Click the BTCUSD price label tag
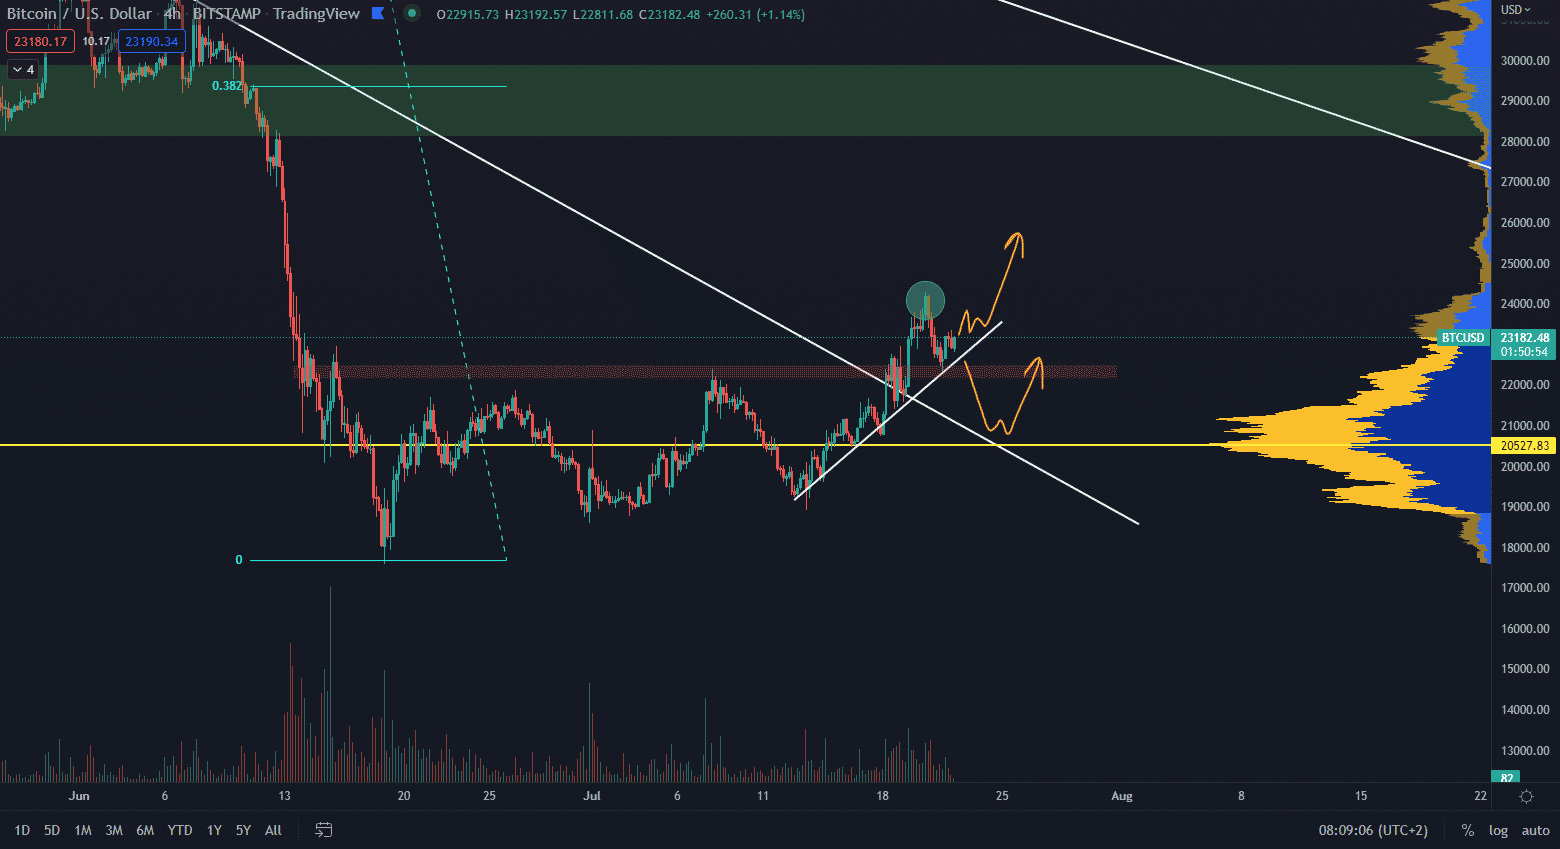1560x849 pixels. (x=1463, y=338)
